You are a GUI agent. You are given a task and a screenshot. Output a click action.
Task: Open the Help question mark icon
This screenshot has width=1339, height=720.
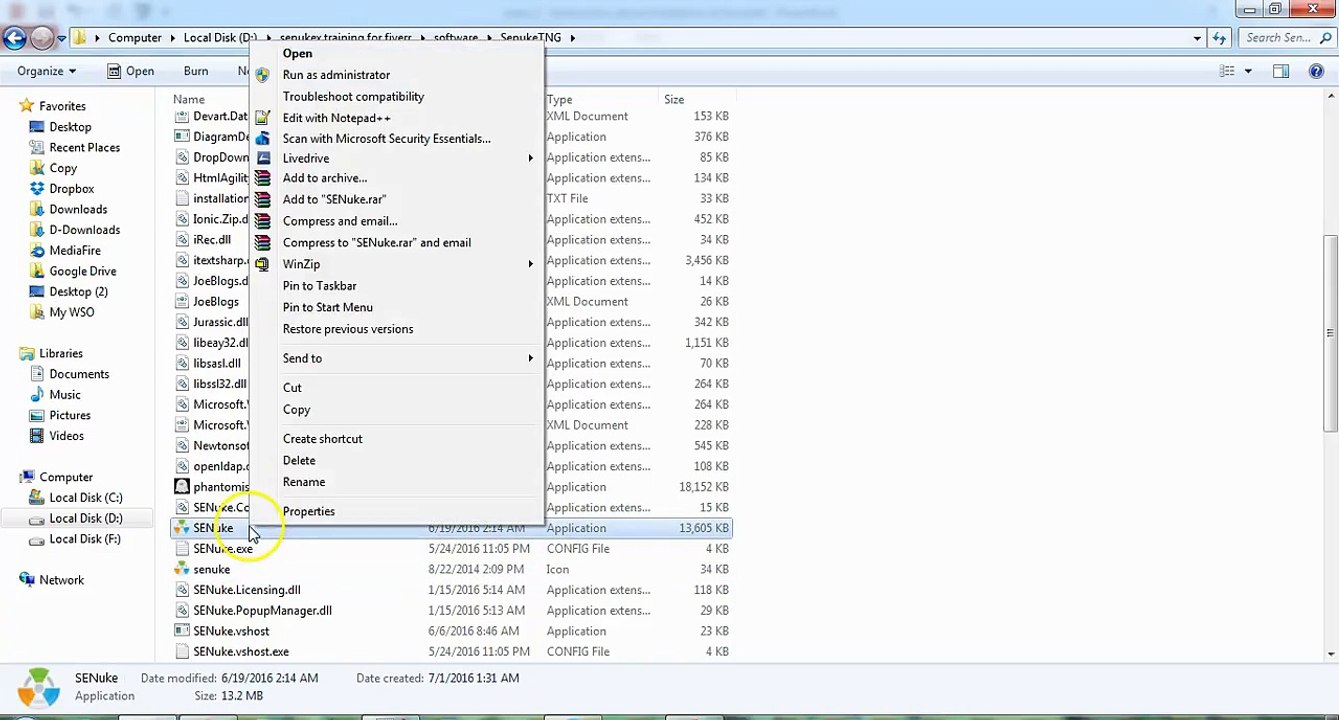tap(1316, 71)
